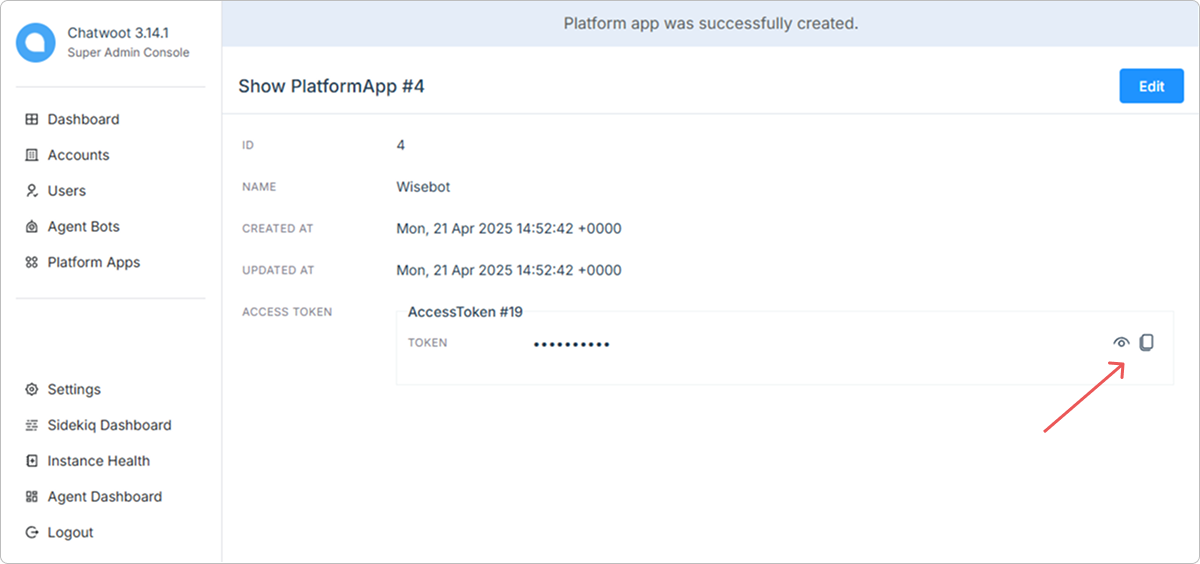Click the blue Edit button
1200x564 pixels.
(x=1152, y=86)
